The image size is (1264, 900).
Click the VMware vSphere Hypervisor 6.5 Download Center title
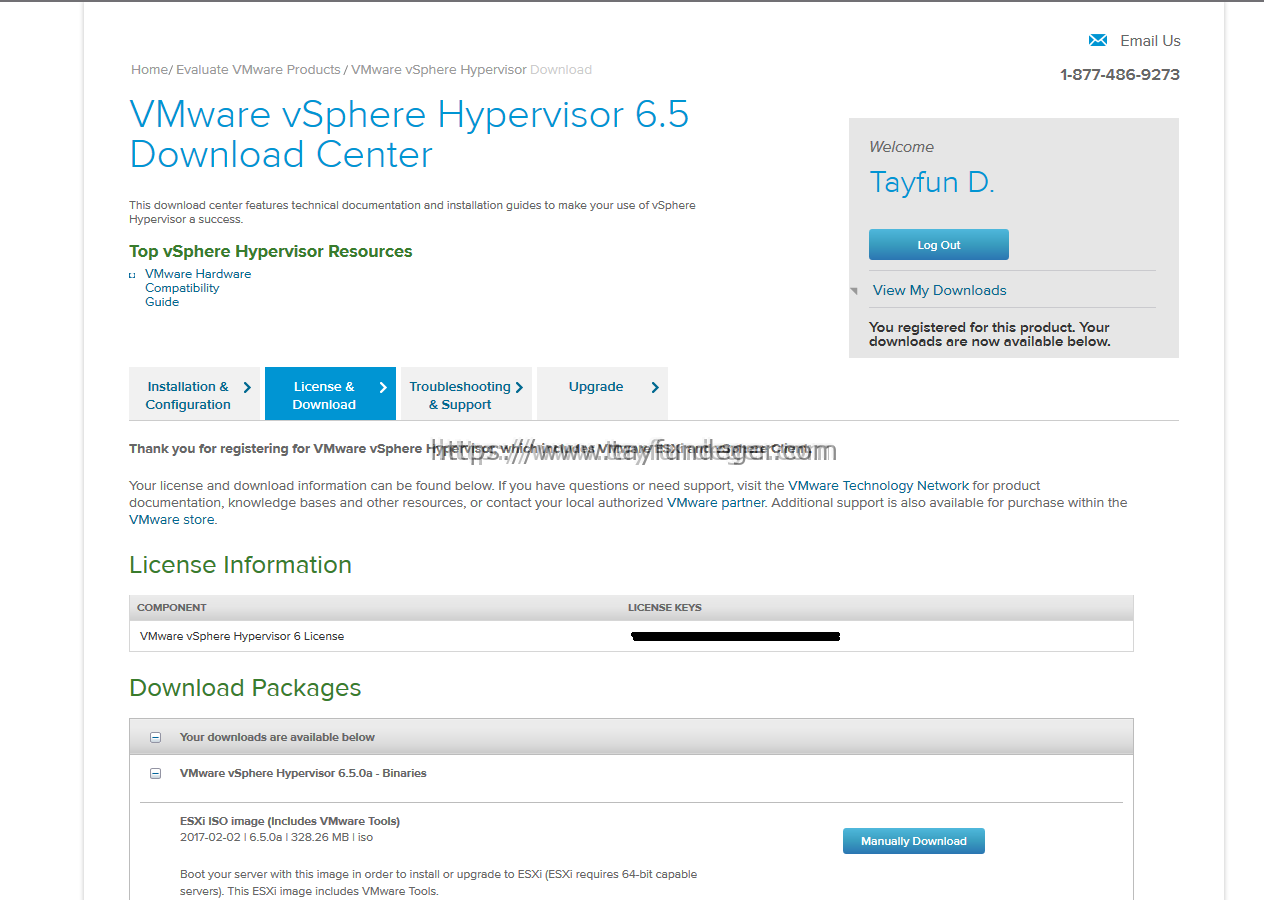coord(409,135)
